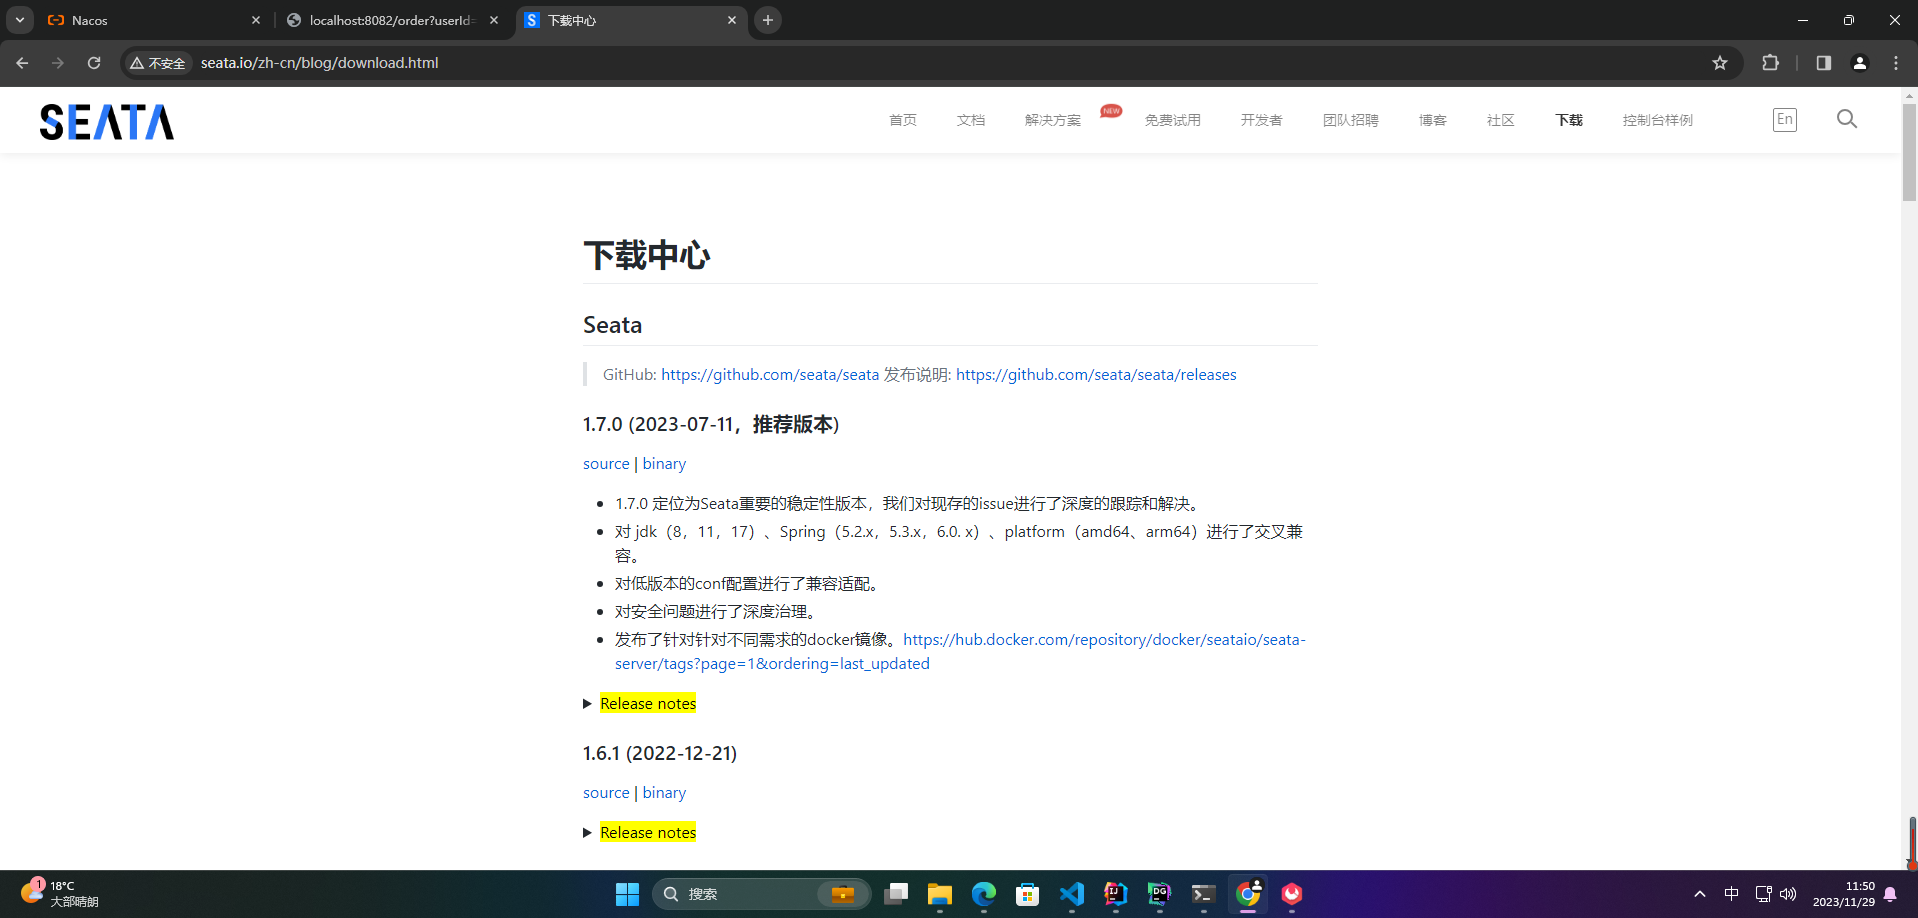
Task: Launch Microsoft Edge from the taskbar
Action: click(984, 894)
